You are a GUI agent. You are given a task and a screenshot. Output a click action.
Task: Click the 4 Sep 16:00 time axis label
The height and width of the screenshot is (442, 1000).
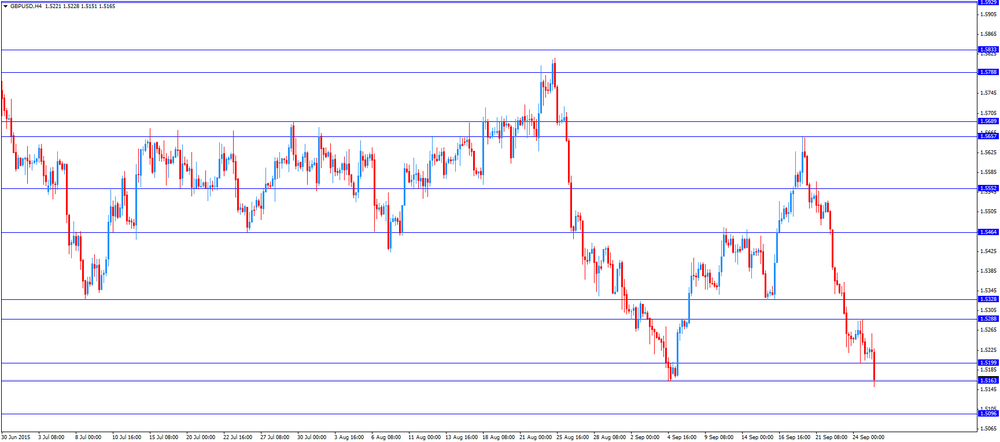684,438
